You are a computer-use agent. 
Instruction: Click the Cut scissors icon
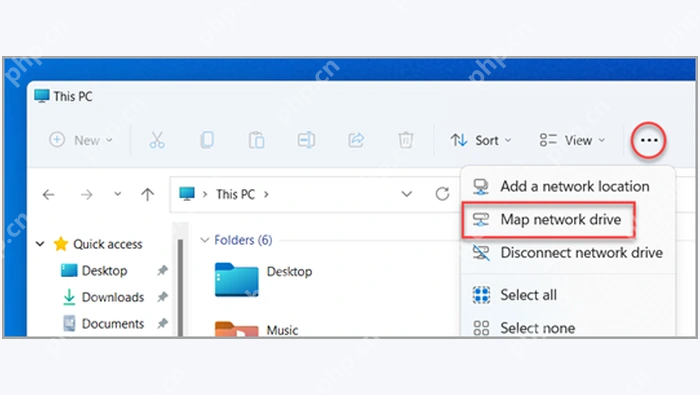[157, 140]
